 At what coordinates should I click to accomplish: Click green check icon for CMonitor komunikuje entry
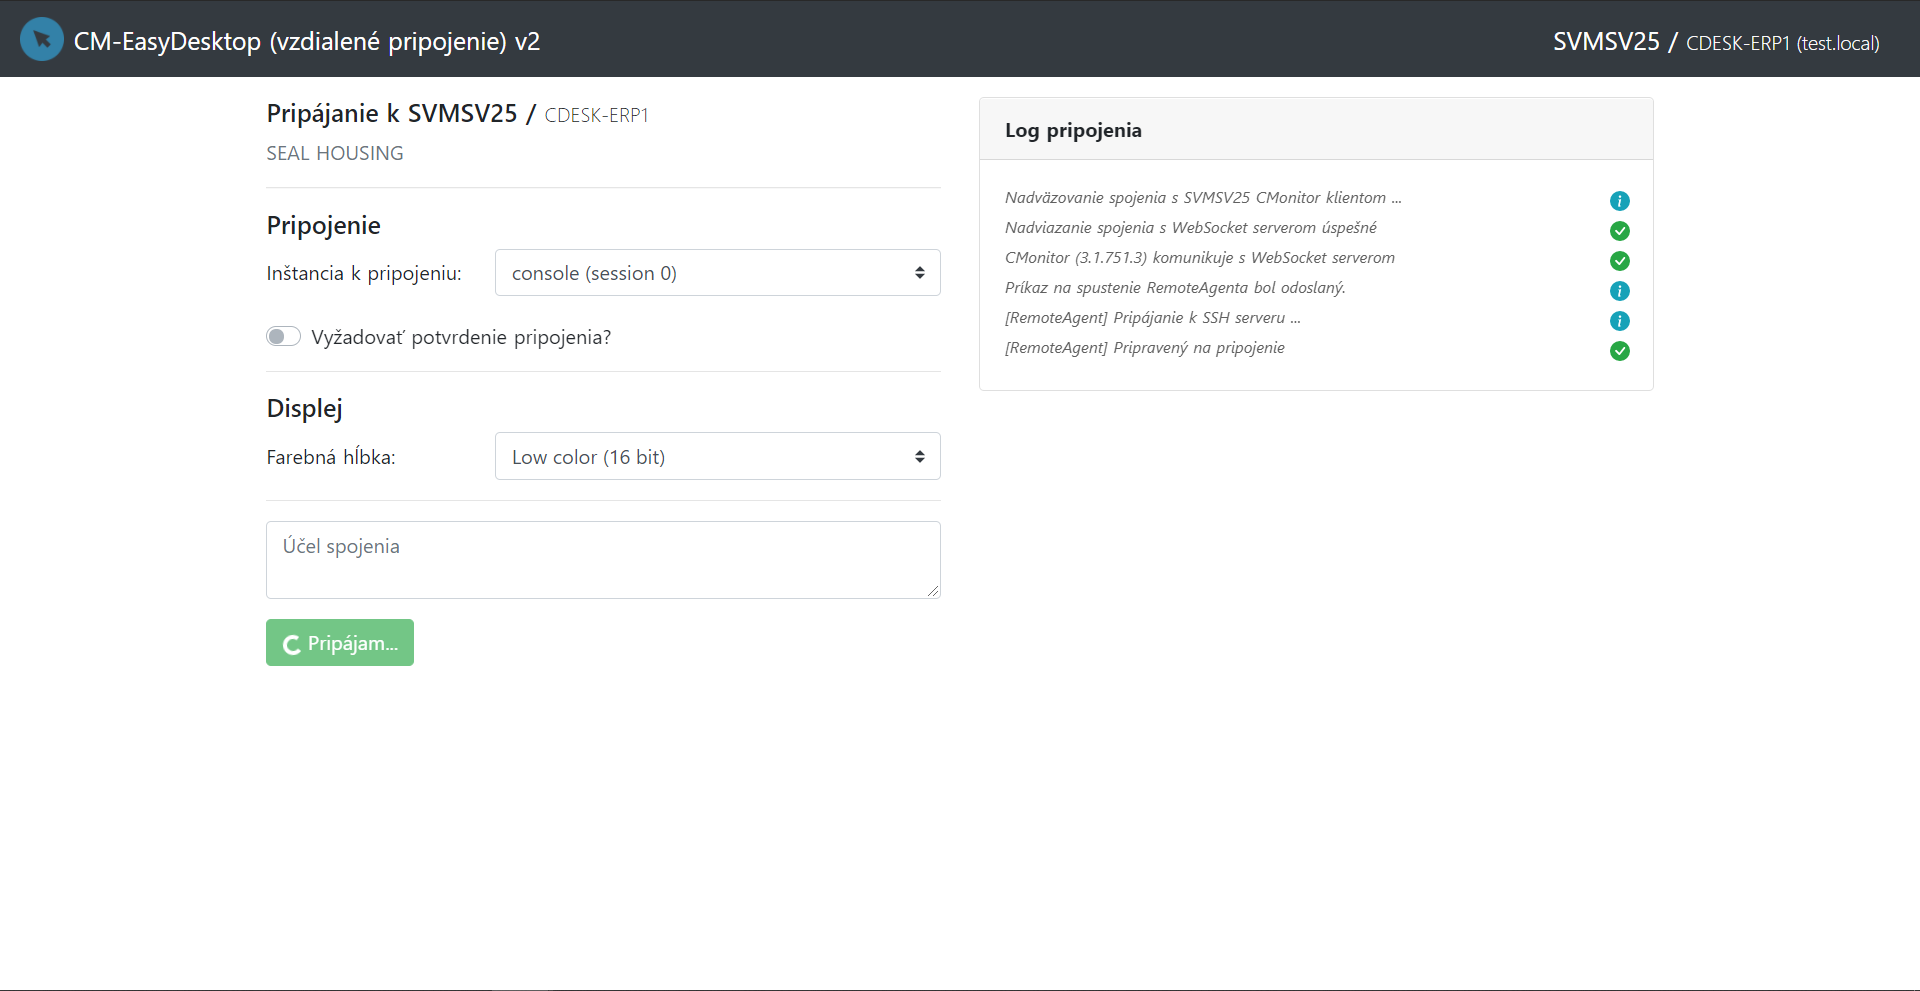click(x=1620, y=261)
